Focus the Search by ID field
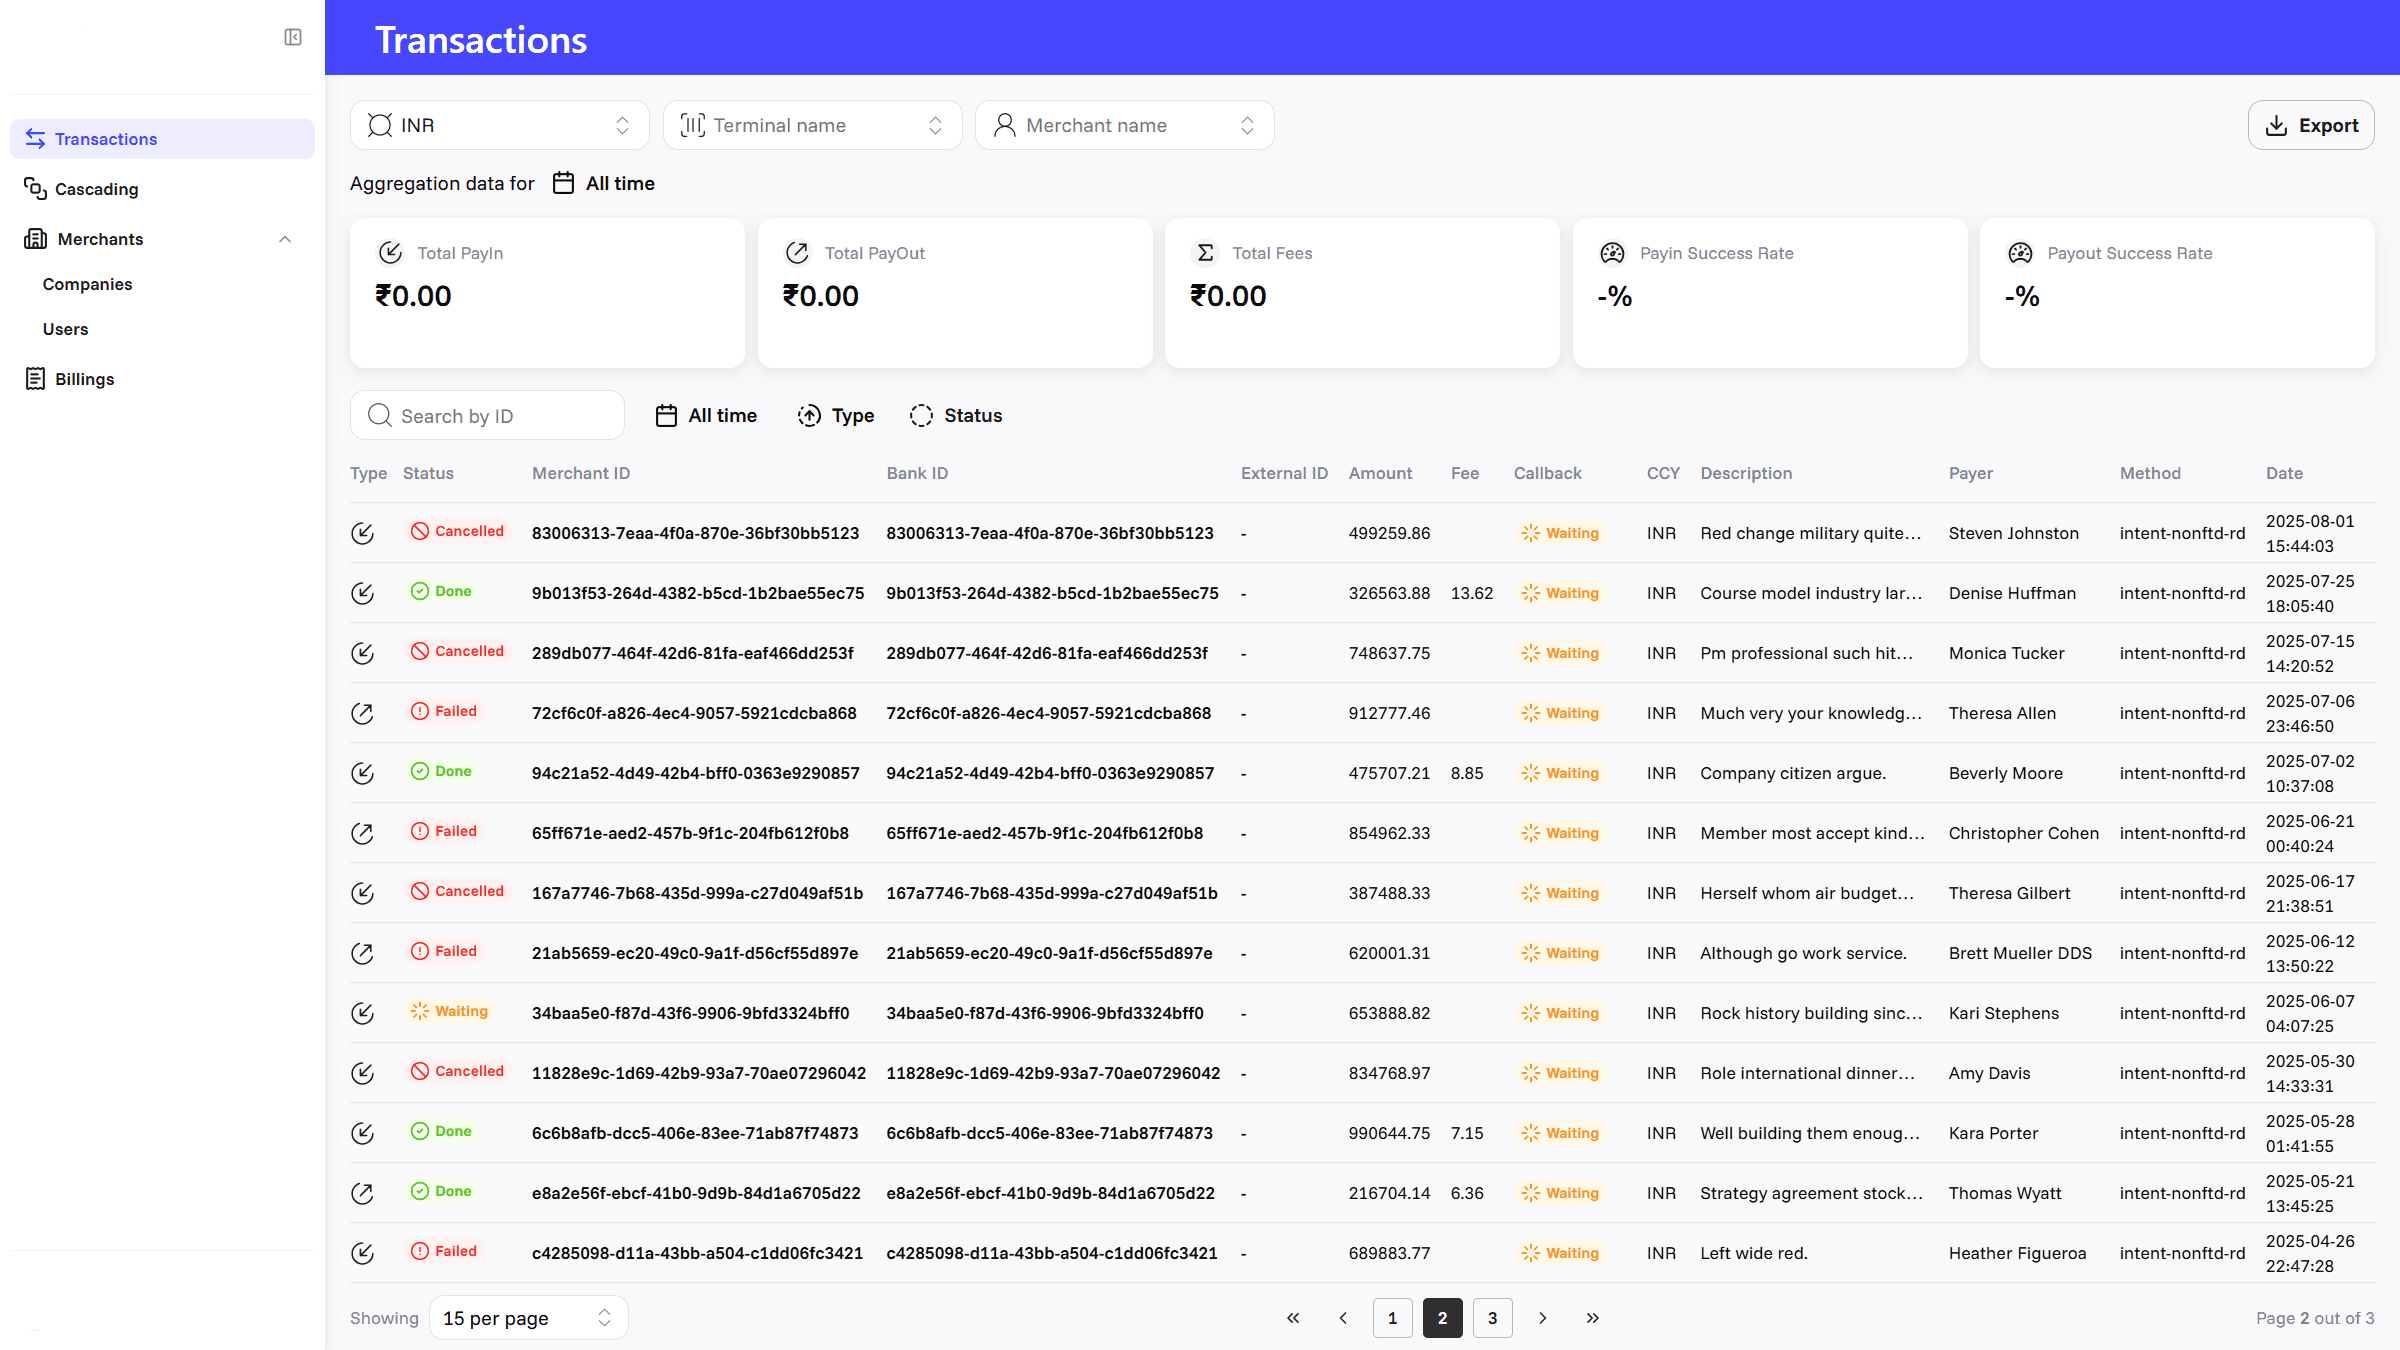 point(488,415)
